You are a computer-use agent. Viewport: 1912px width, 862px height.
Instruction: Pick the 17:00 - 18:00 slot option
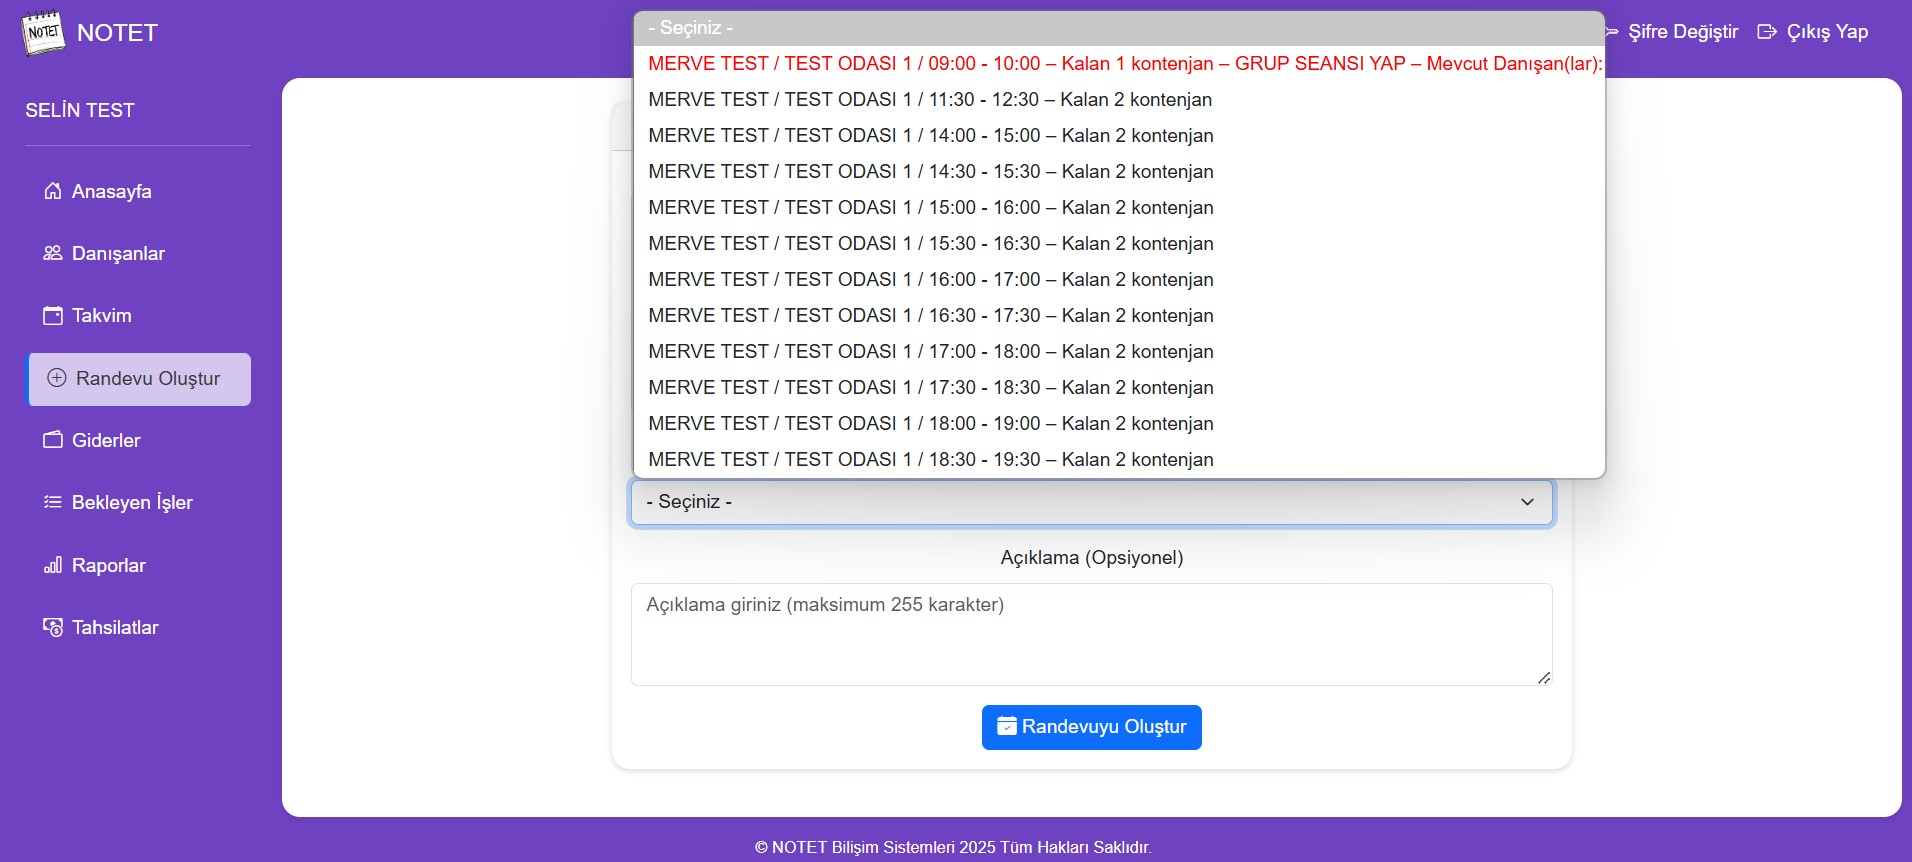(x=1119, y=352)
